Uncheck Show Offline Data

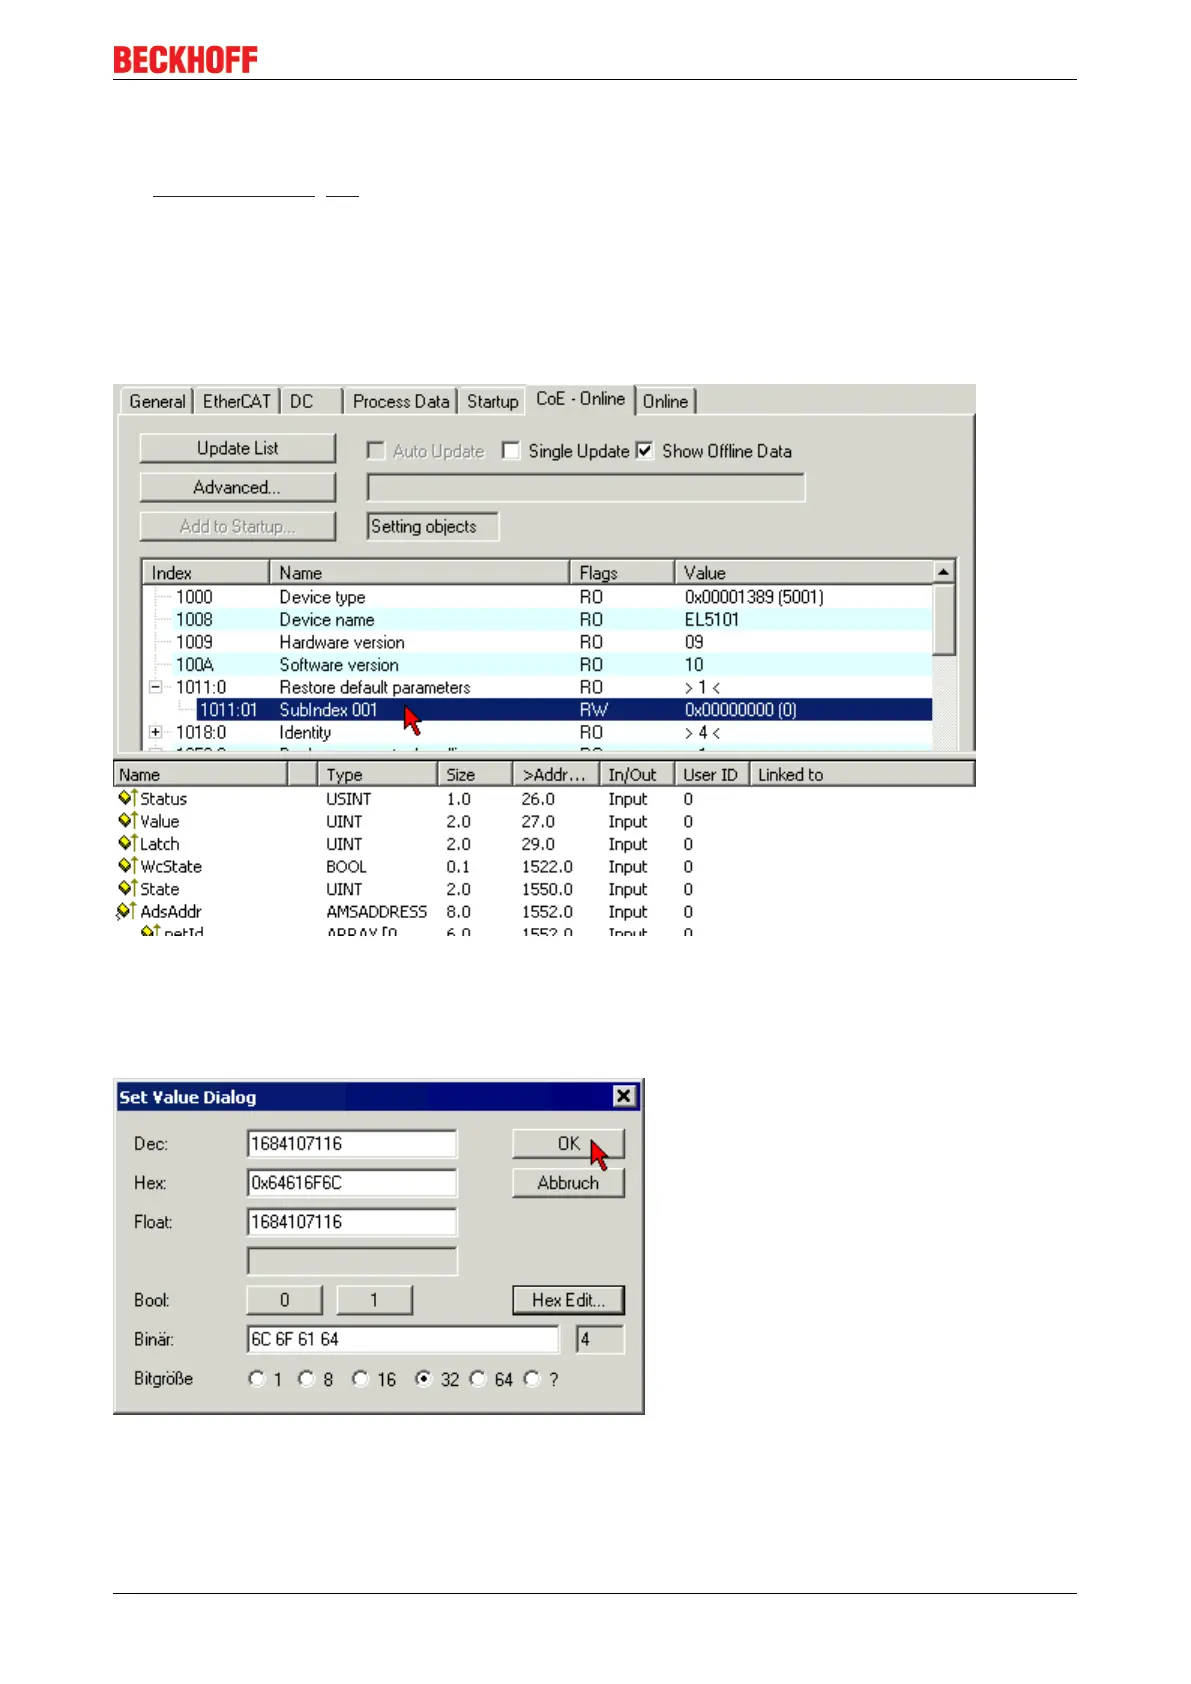click(x=645, y=451)
